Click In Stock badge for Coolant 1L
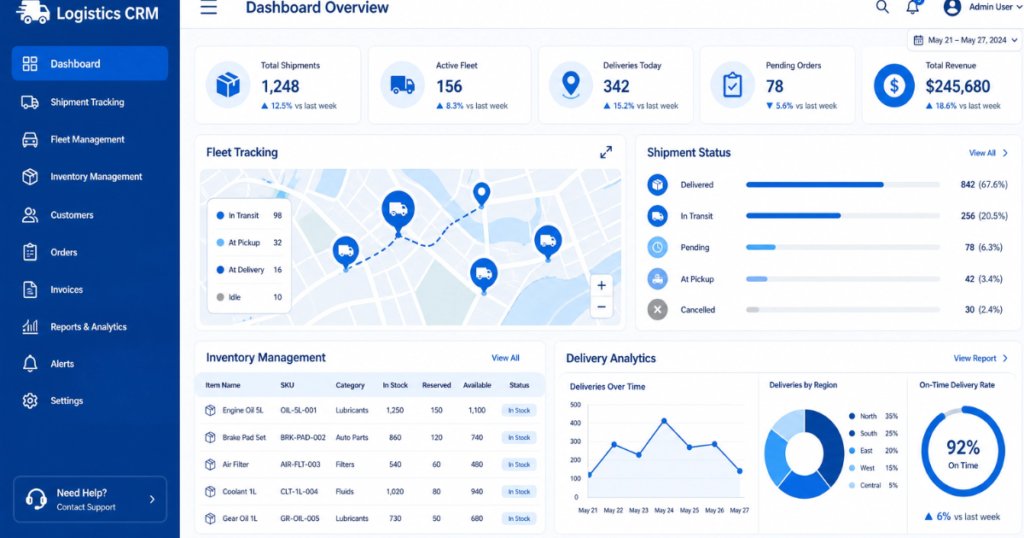This screenshot has width=1024, height=538. [519, 492]
